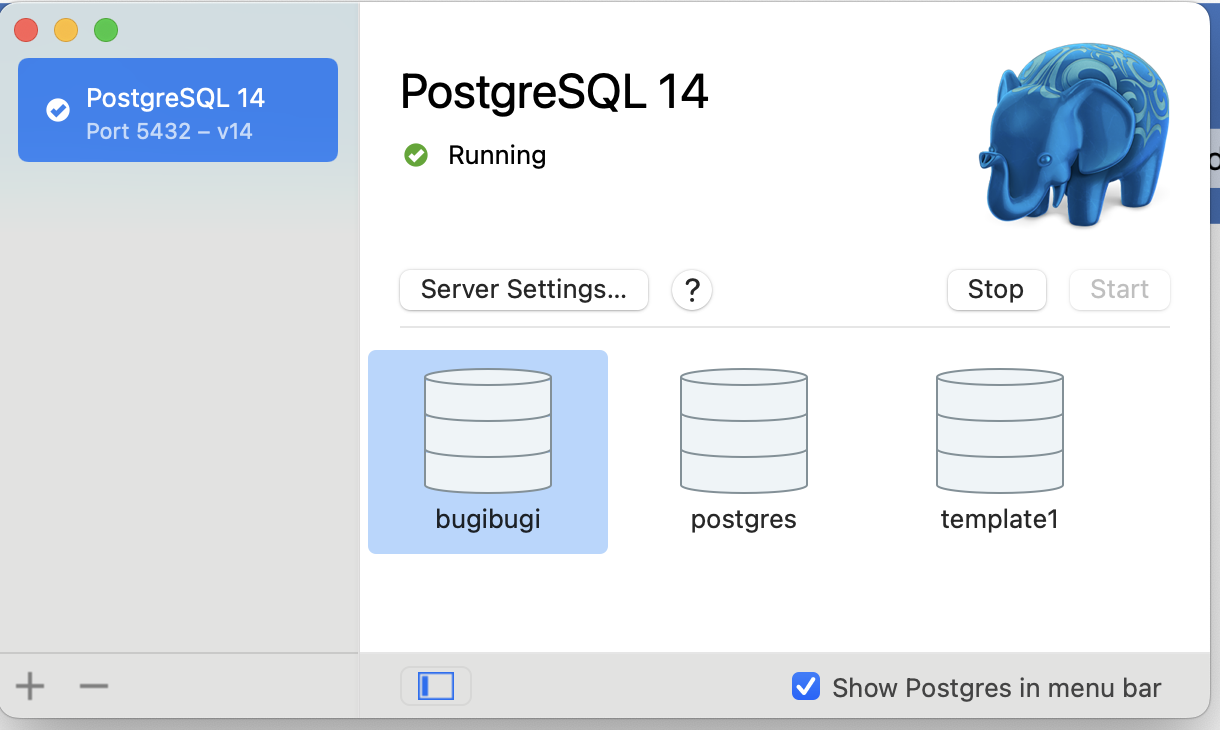Remove selected server with minus button
The image size is (1220, 730).
coord(93,686)
